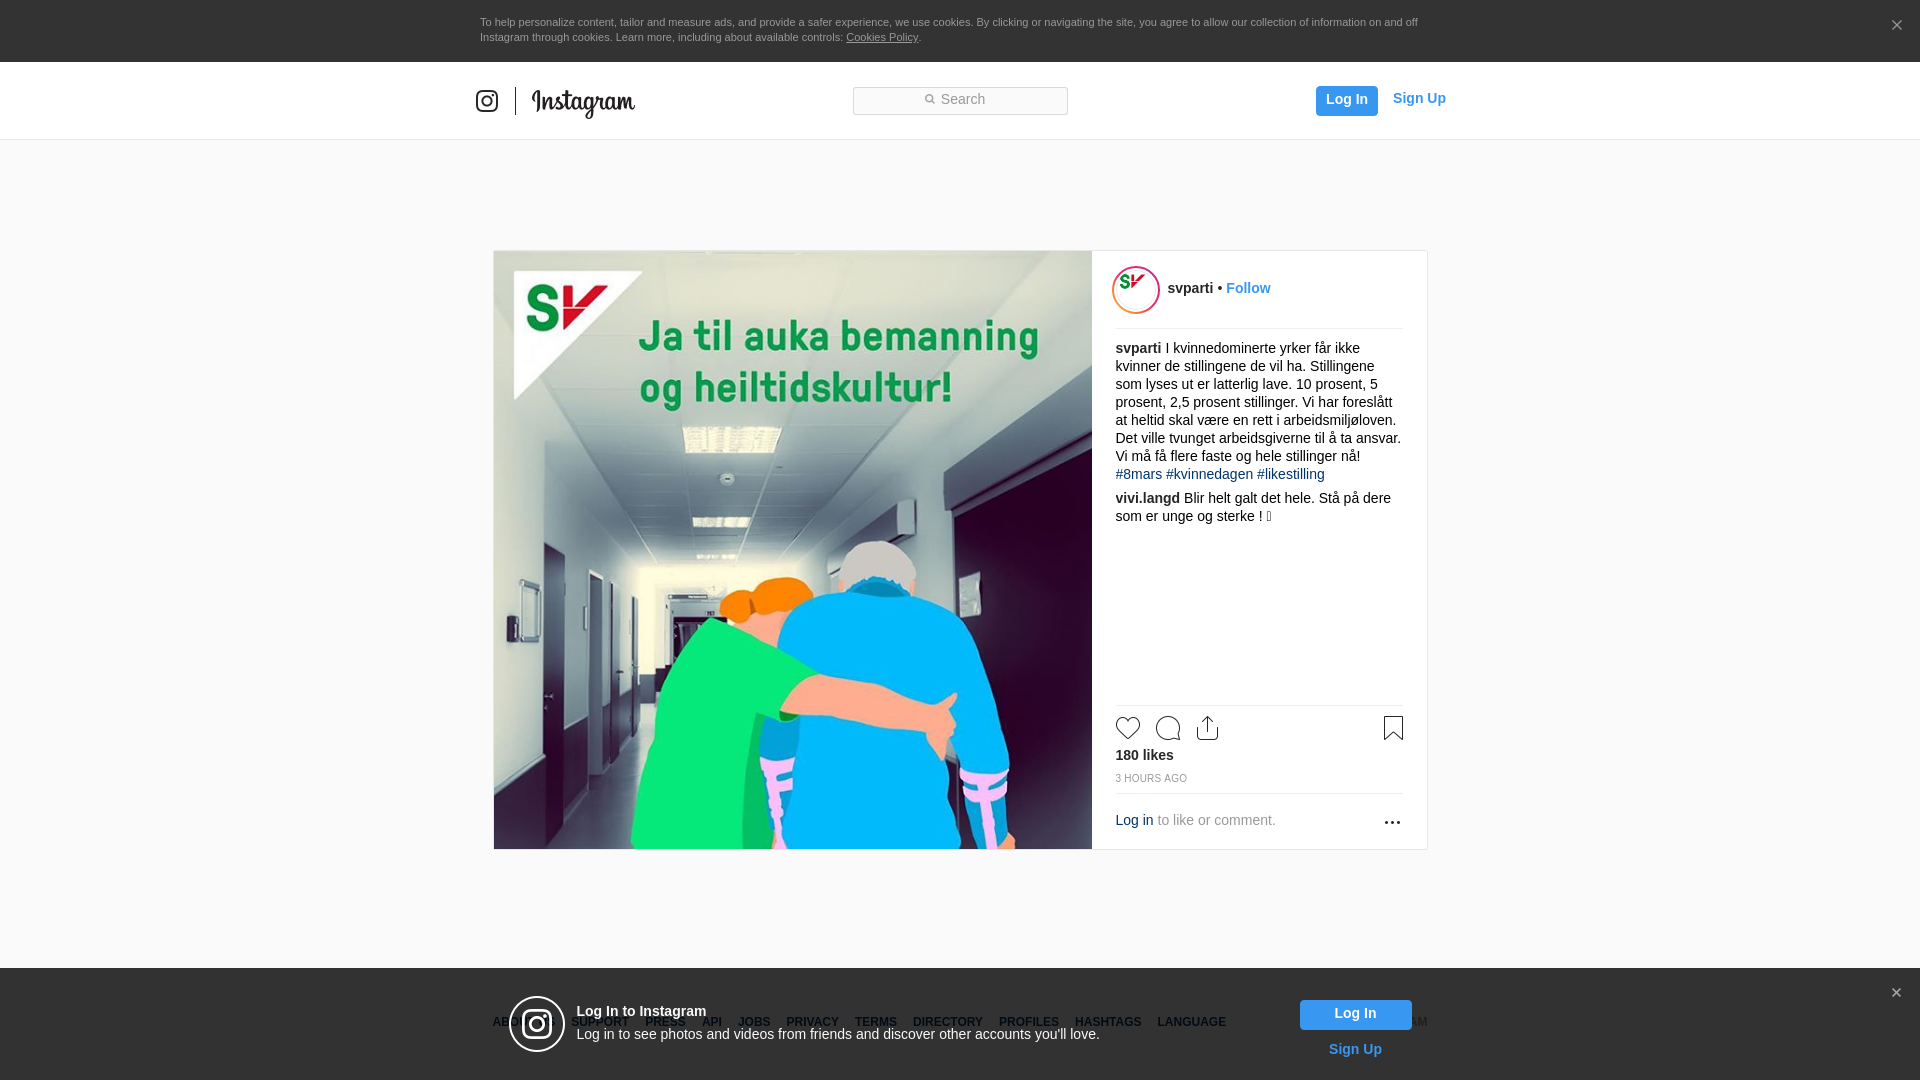Open the svparti profile avatar

1136,289
